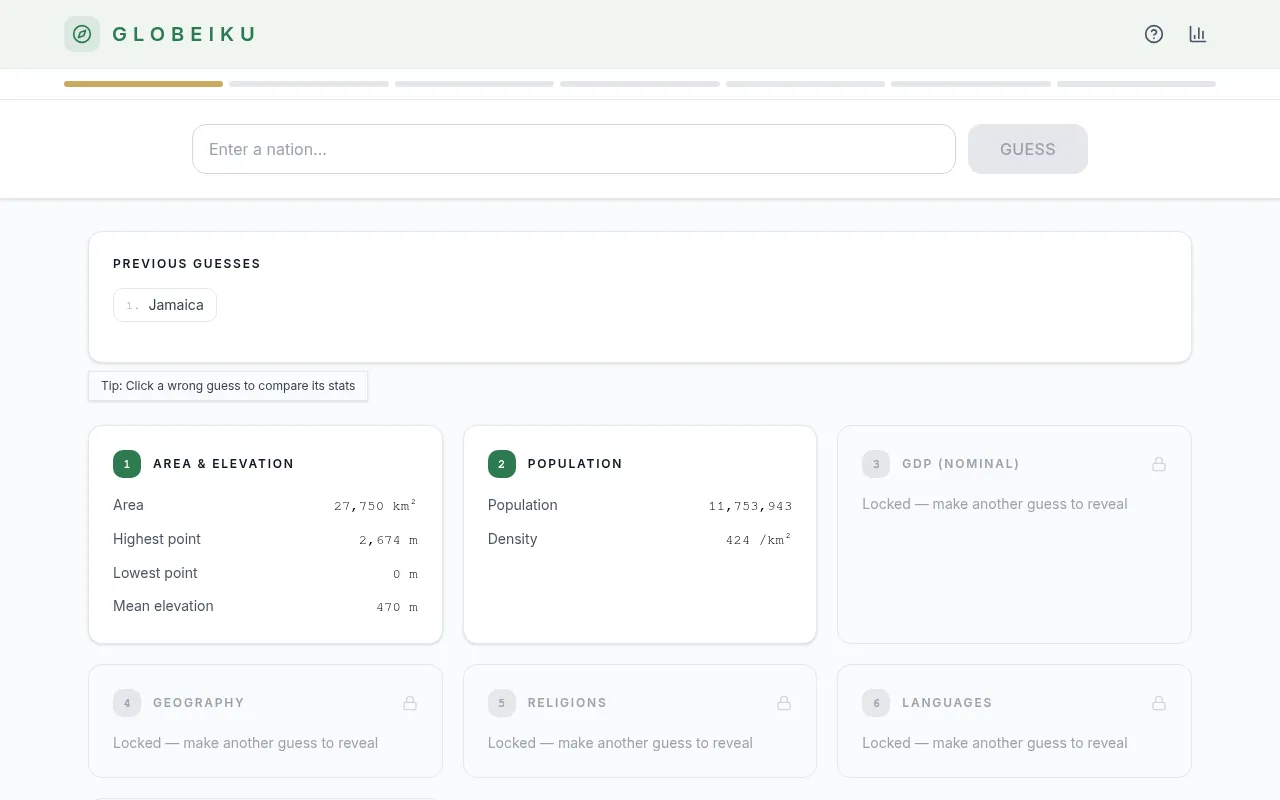Click the Lowest point value 0 m

click(405, 574)
